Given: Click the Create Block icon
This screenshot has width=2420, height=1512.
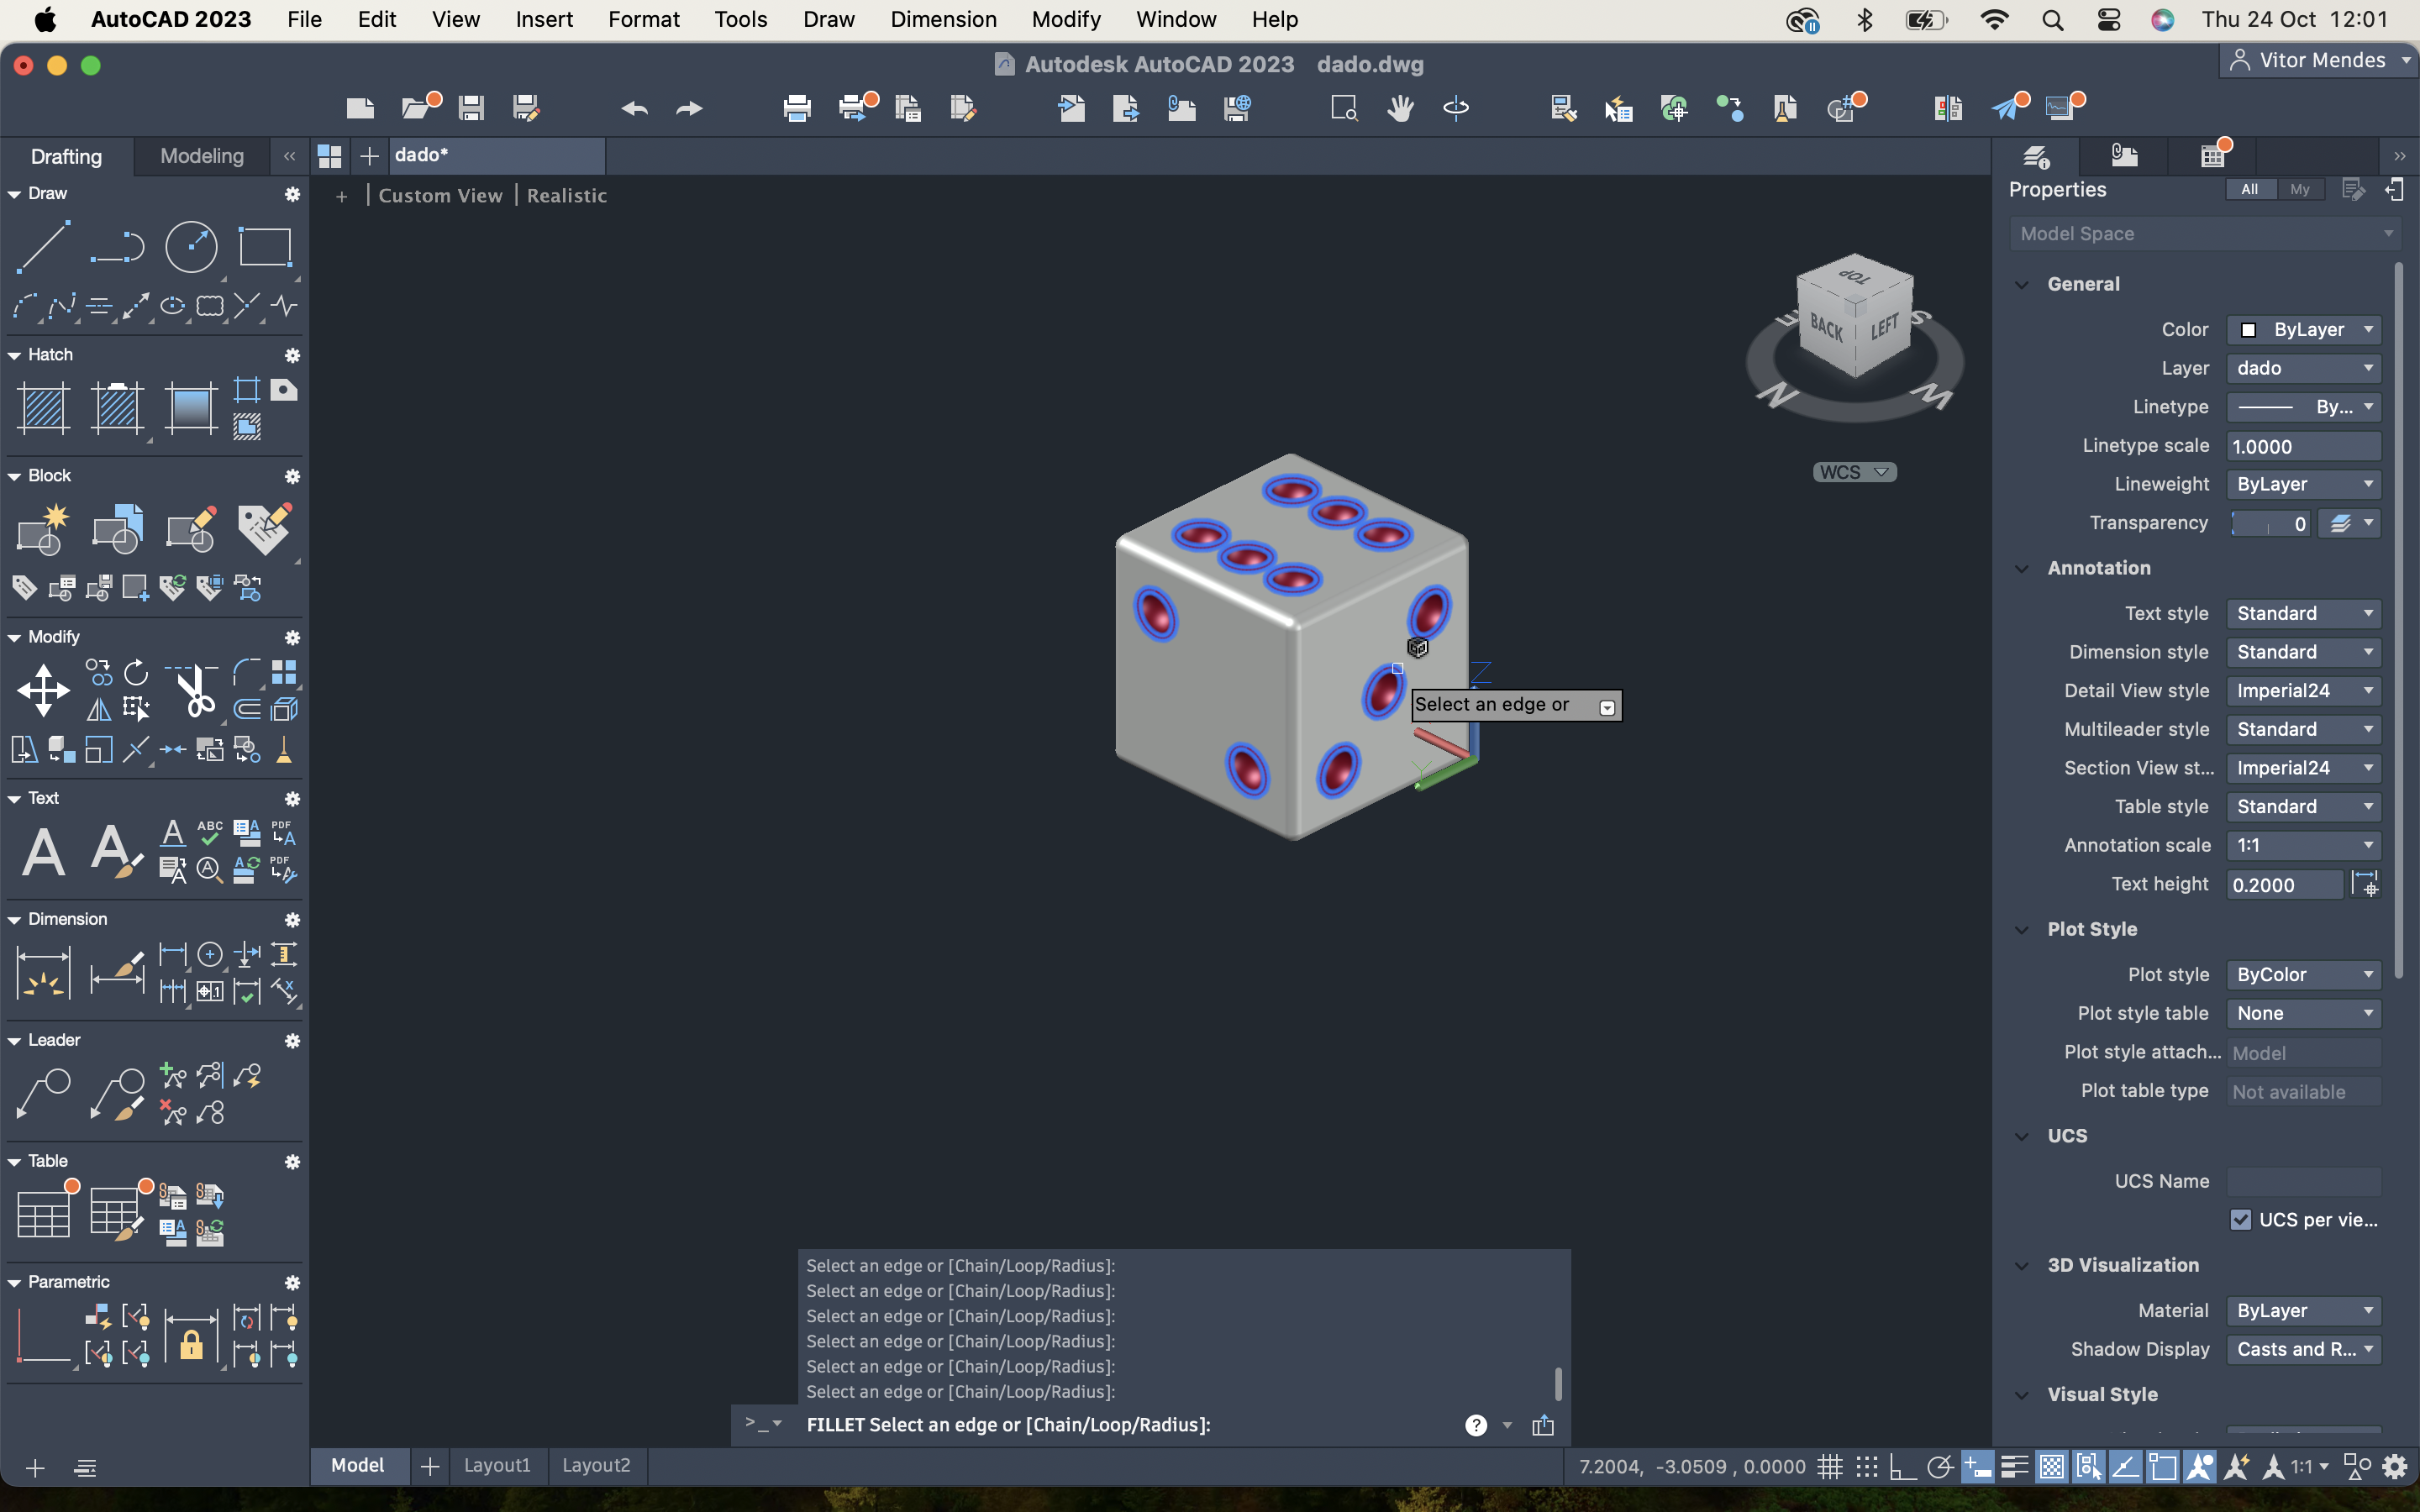Looking at the screenshot, I should coord(43,529).
